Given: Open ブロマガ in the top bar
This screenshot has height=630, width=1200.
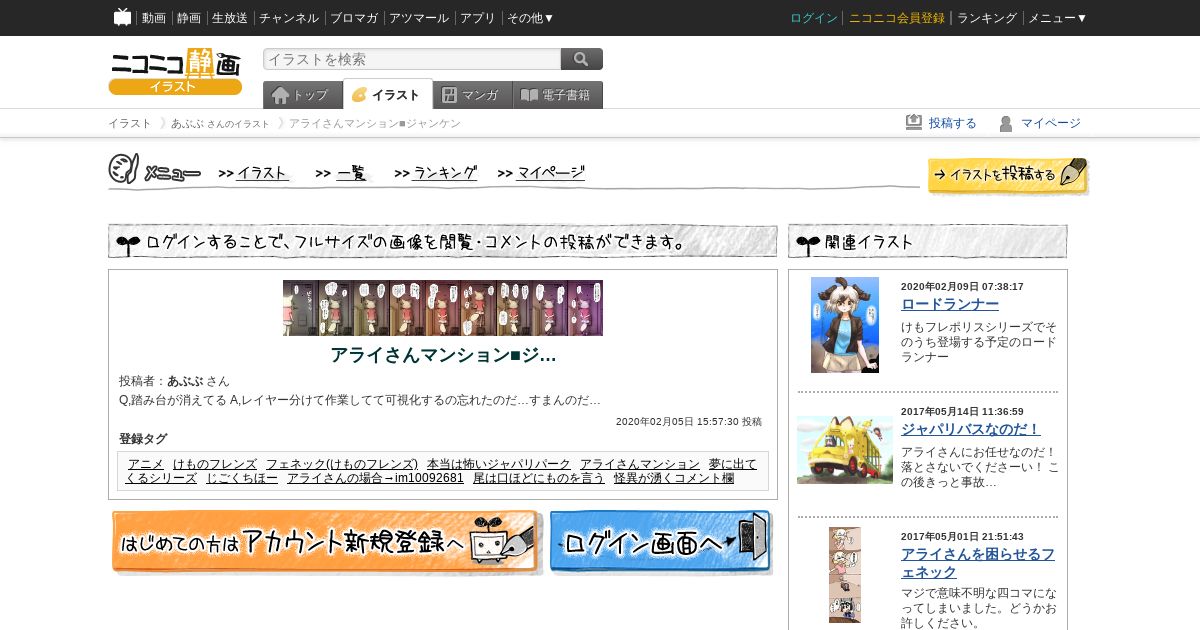Looking at the screenshot, I should 354,18.
